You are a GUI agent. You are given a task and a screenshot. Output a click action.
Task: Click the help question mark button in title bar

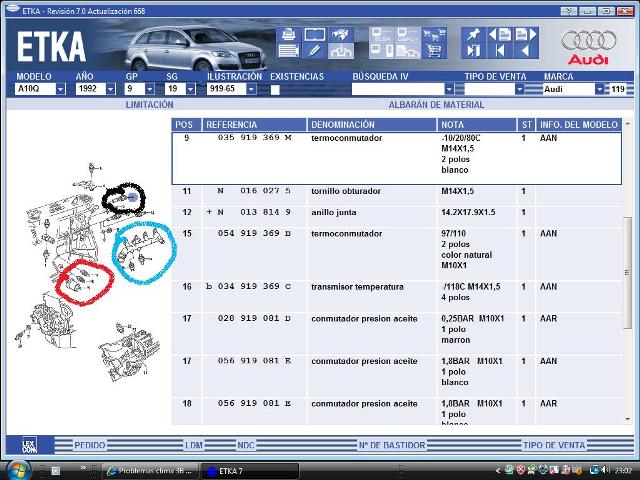tap(569, 11)
